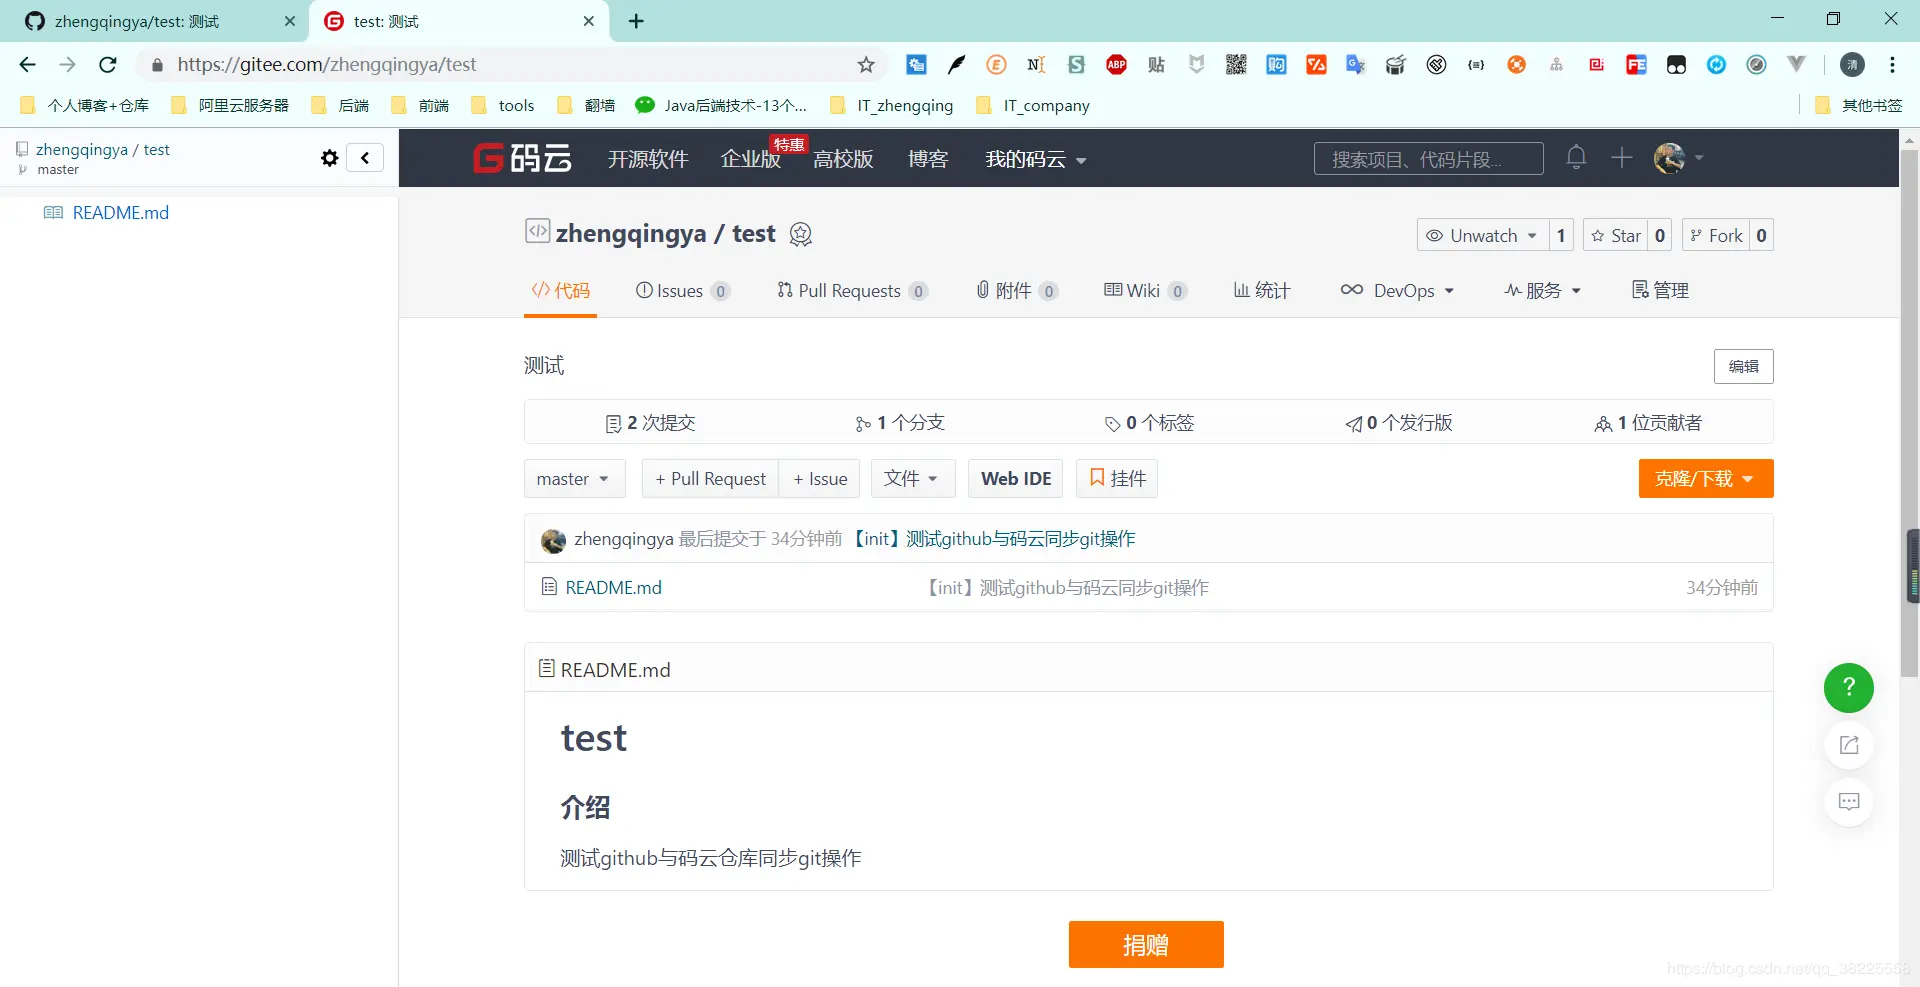This screenshot has height=987, width=1920.
Task: Click the floating share icon button
Action: (1849, 745)
